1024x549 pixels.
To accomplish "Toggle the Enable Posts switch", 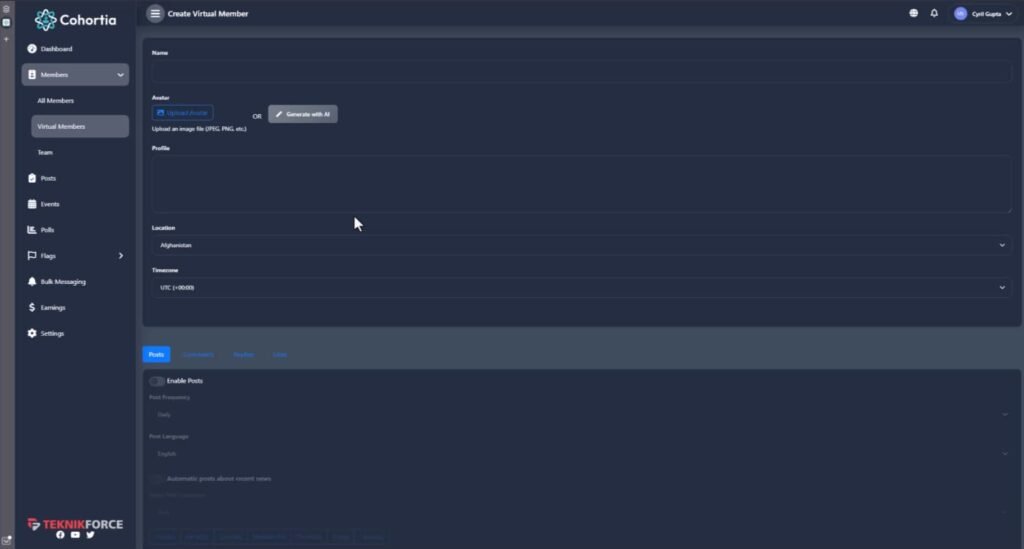I will point(157,381).
